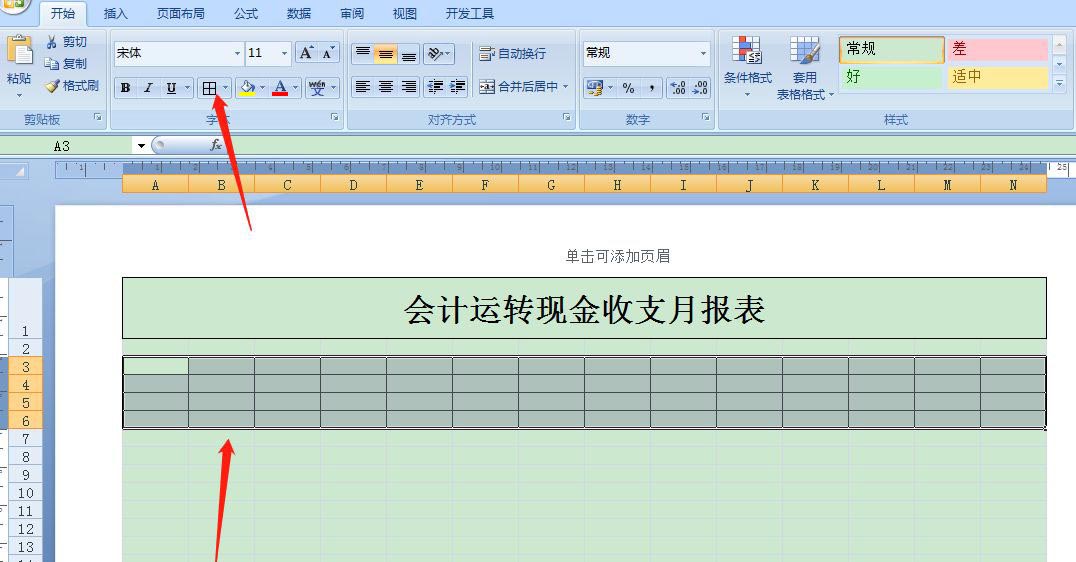
Task: Open the 开始 (Home) tab
Action: 62,13
